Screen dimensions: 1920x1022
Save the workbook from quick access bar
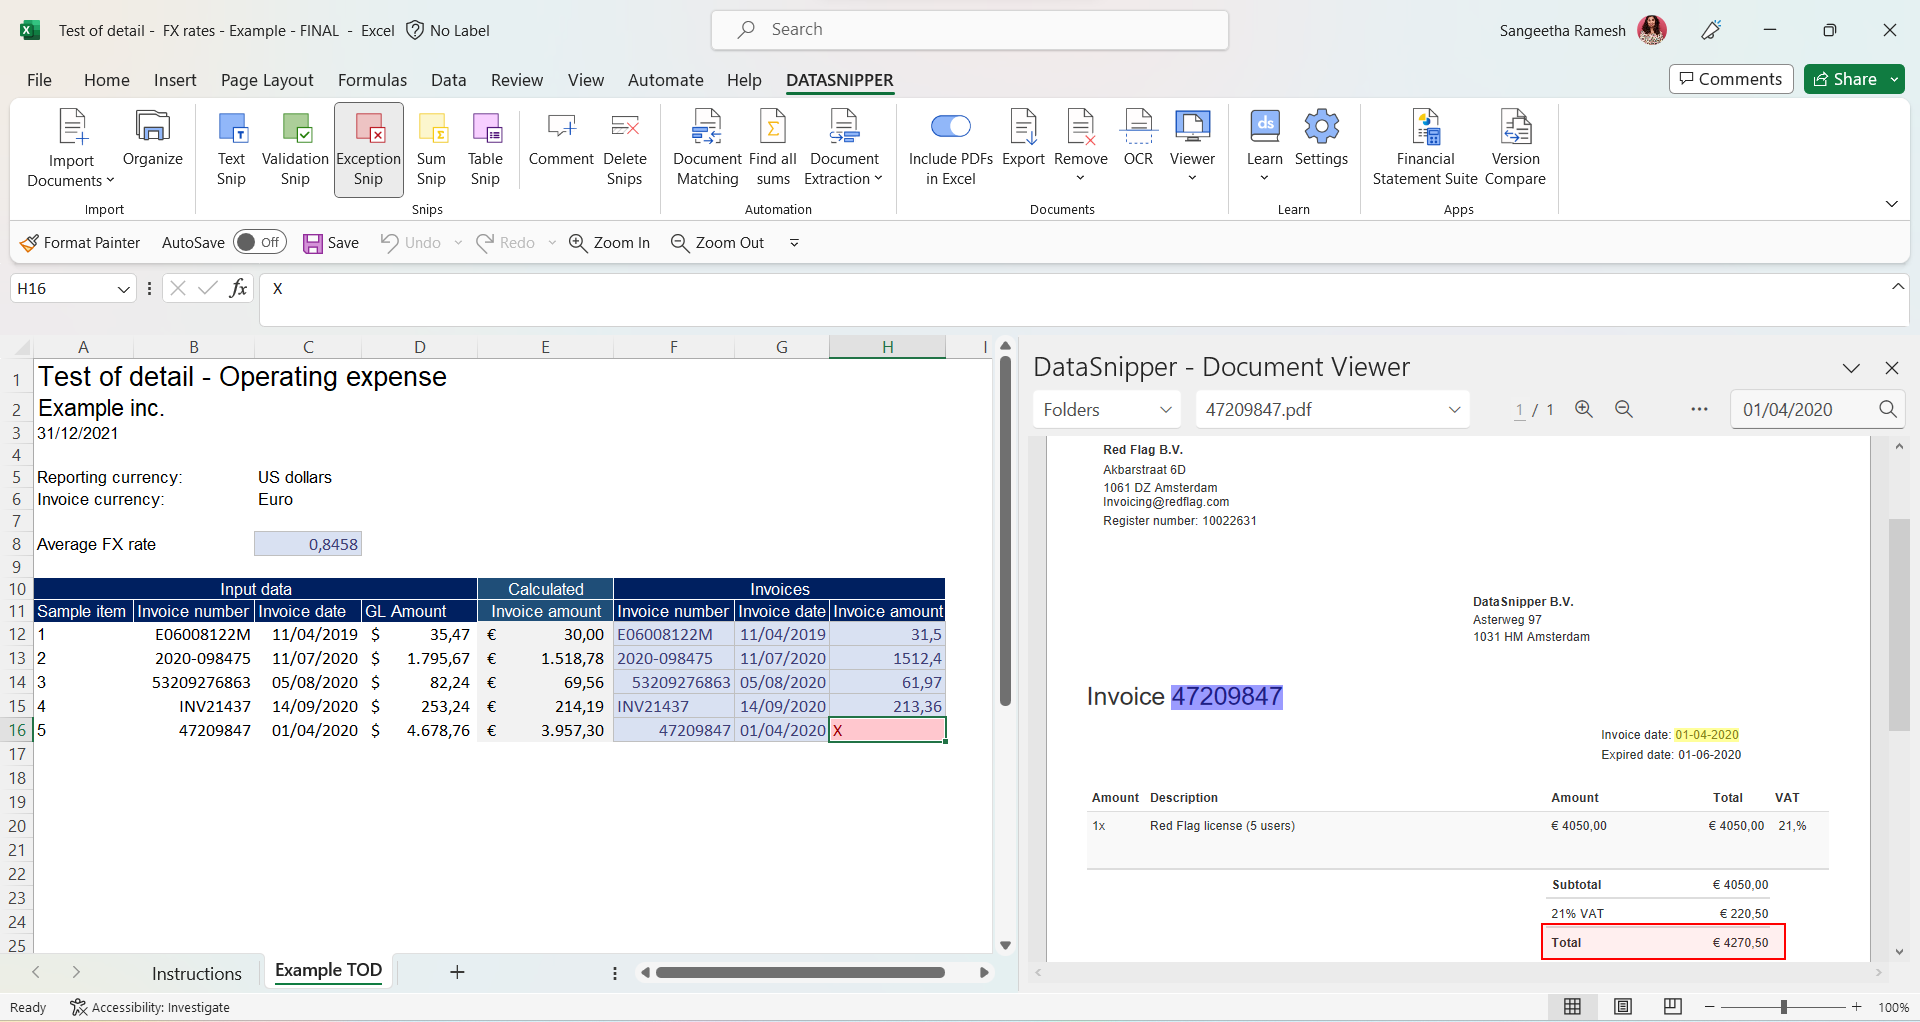[331, 243]
